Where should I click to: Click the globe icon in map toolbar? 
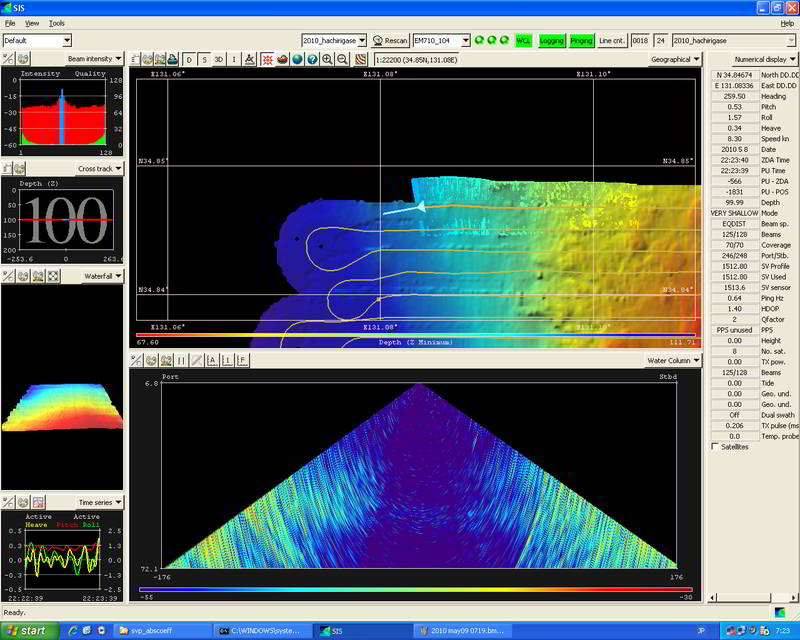pos(297,60)
